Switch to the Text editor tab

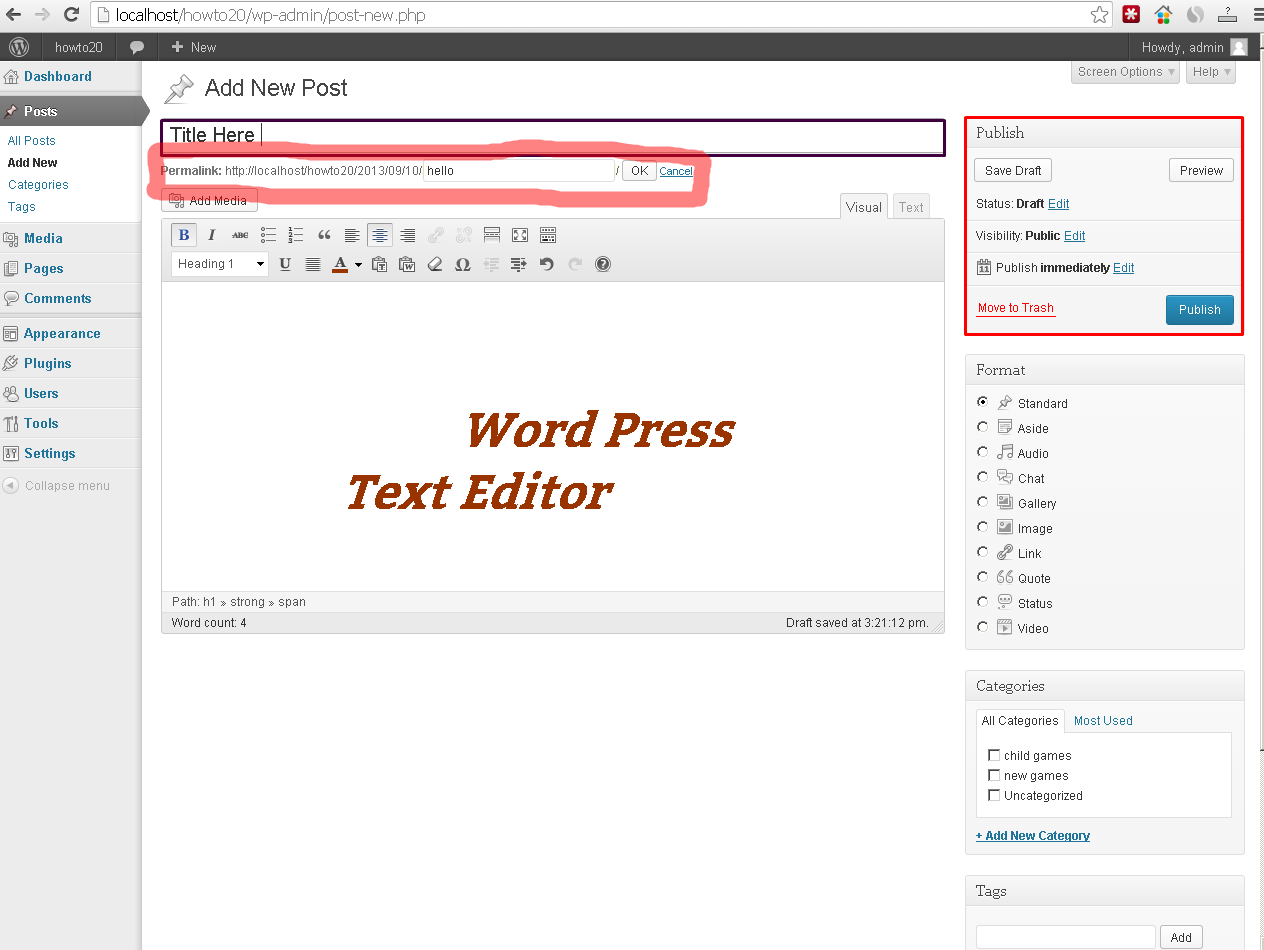click(x=911, y=207)
